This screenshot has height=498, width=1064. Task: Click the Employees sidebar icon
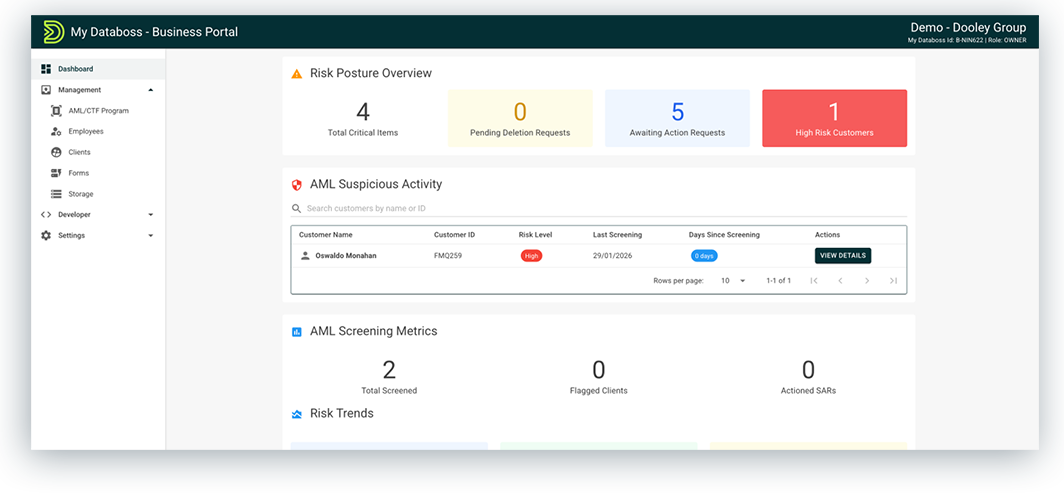(x=57, y=132)
